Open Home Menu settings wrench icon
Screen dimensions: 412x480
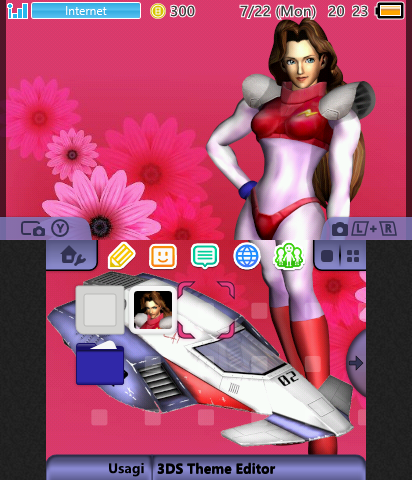click(72, 255)
